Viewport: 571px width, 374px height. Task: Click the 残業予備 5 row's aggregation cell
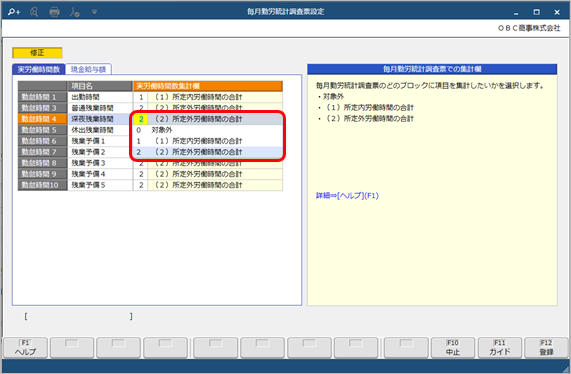click(x=215, y=185)
